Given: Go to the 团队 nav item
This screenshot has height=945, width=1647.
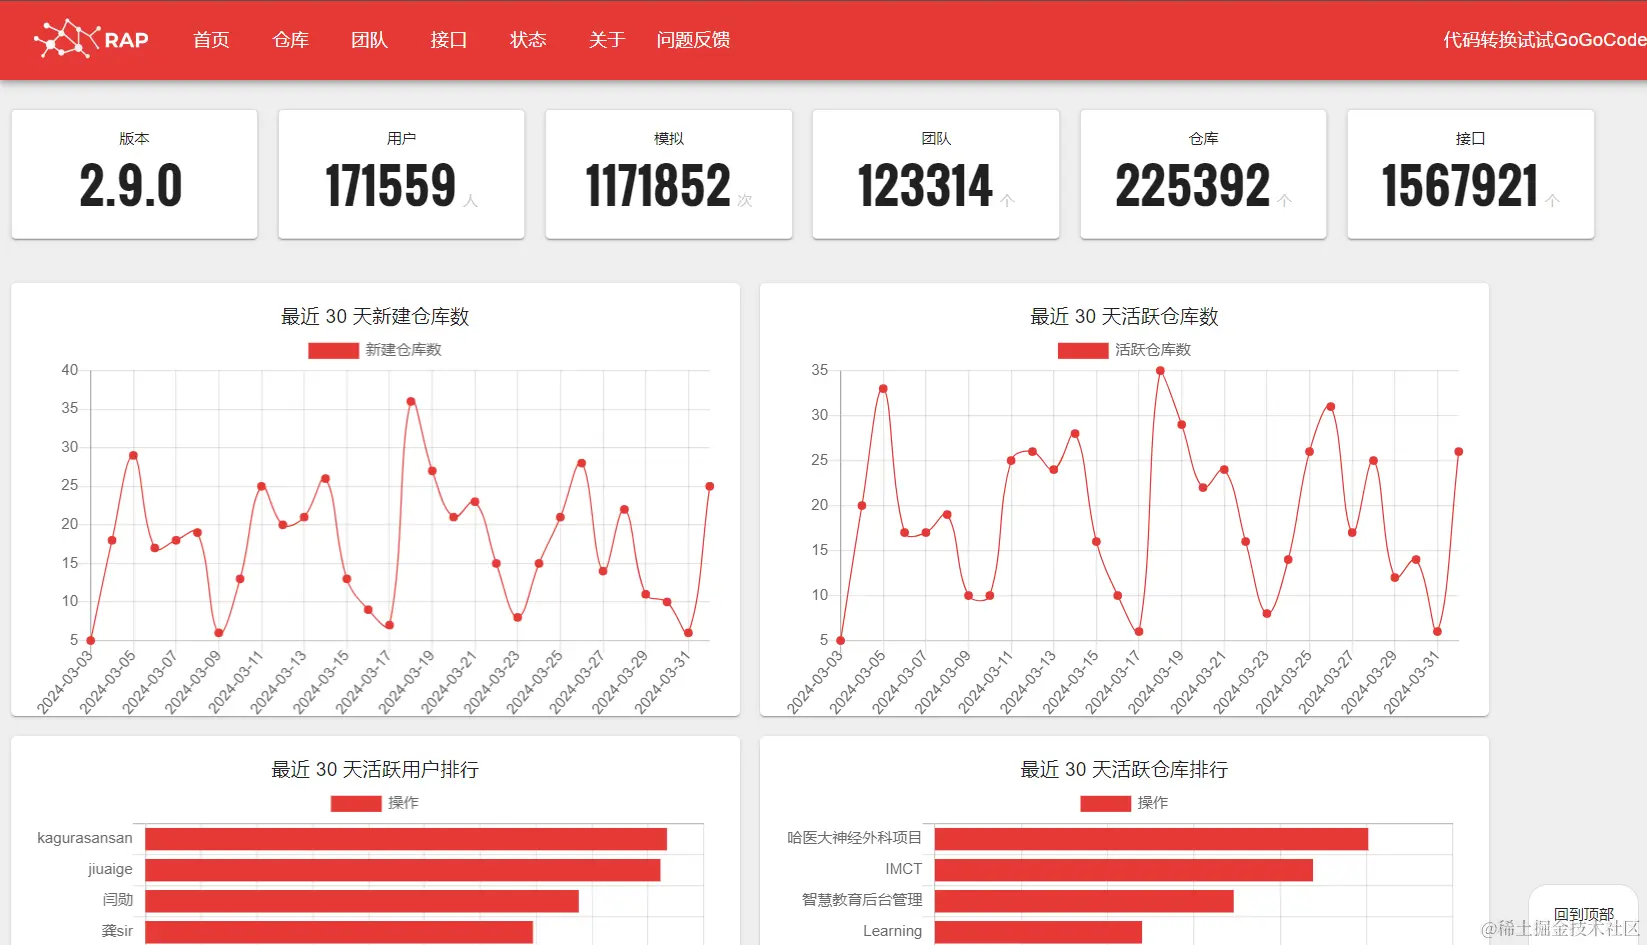Looking at the screenshot, I should (369, 40).
